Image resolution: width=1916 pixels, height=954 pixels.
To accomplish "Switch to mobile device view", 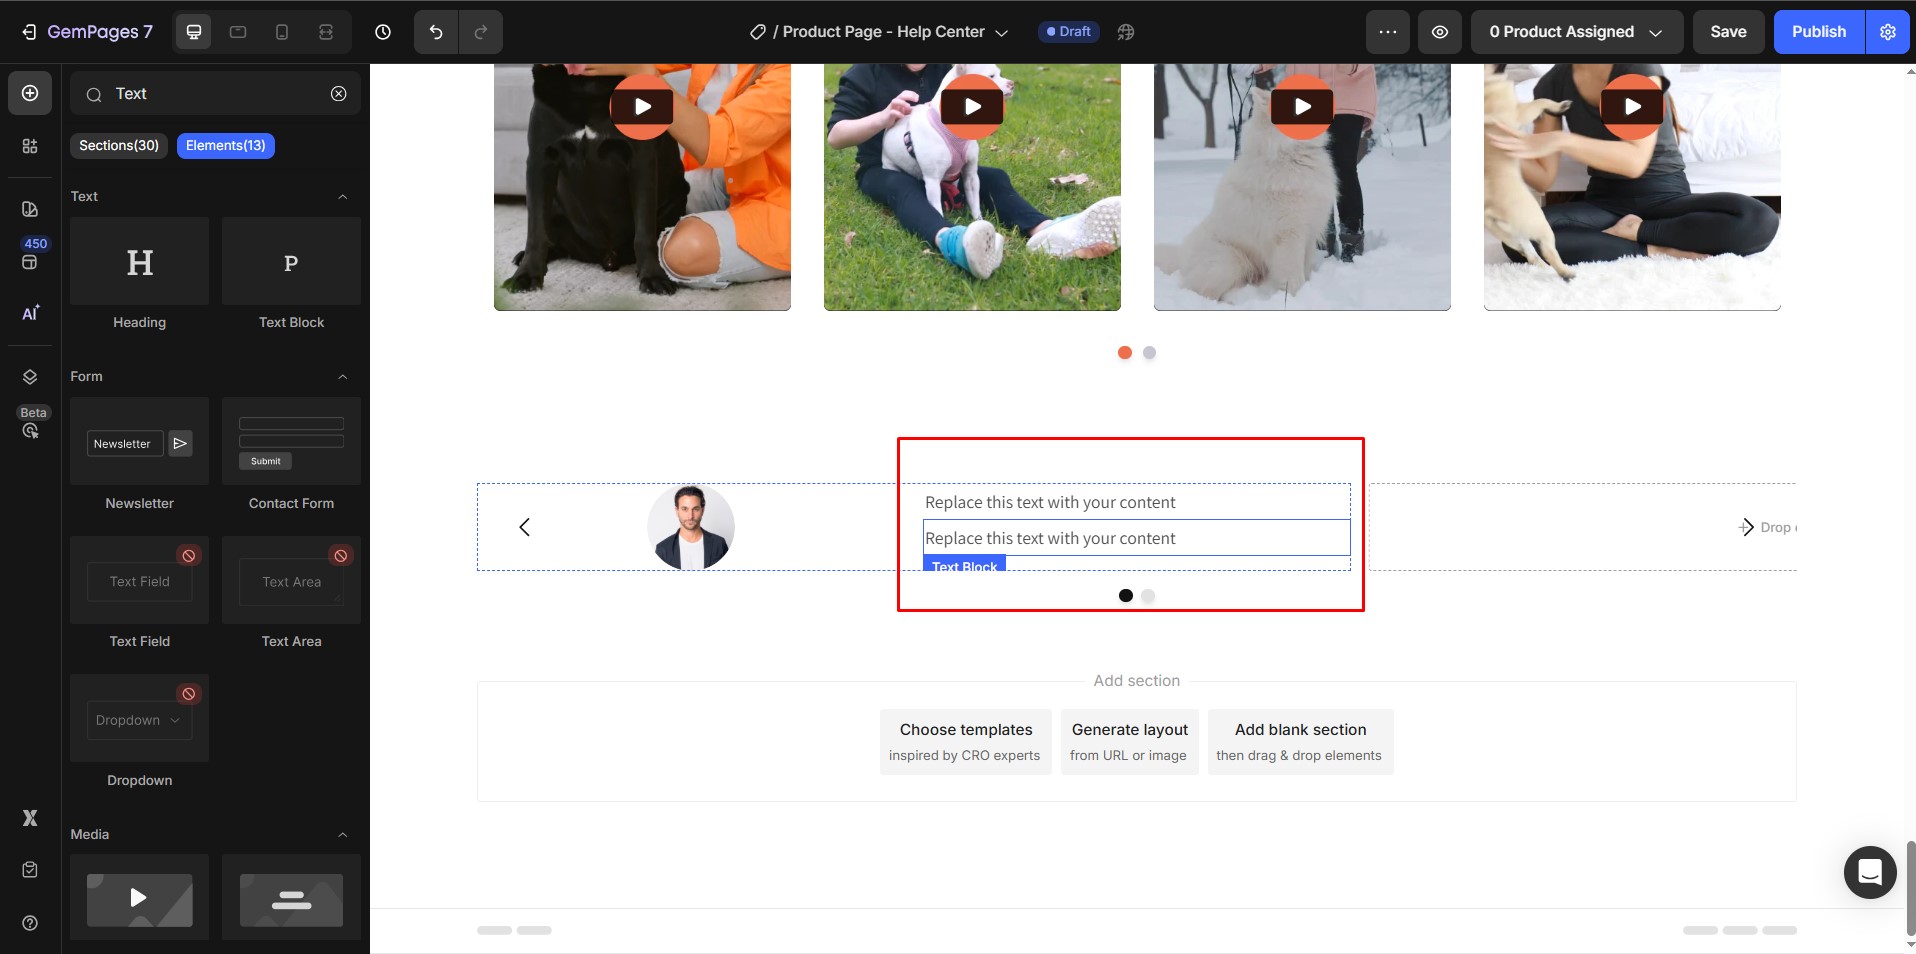I will pos(282,32).
